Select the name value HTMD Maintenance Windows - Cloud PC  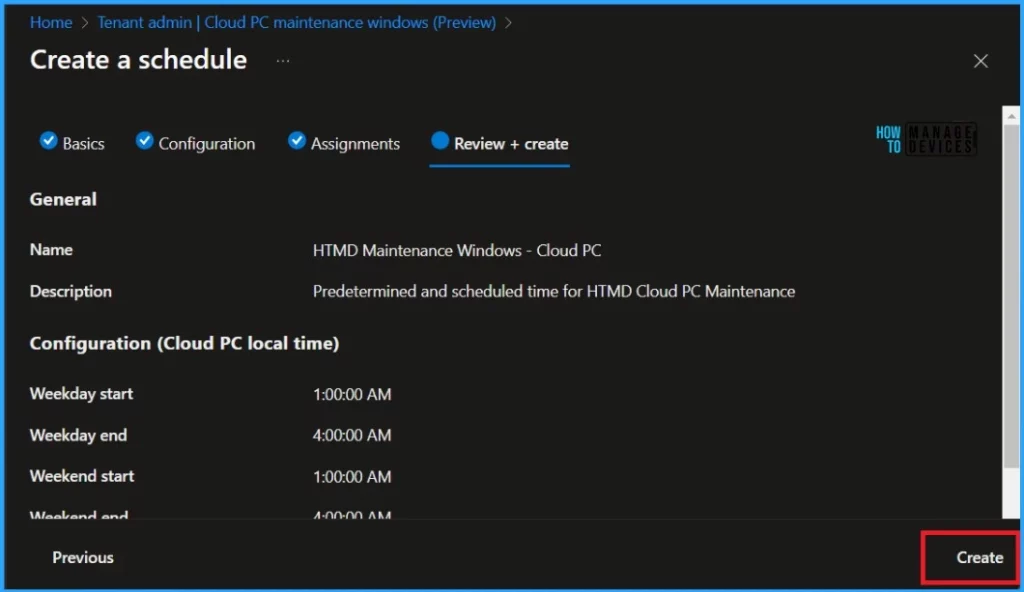tap(456, 250)
